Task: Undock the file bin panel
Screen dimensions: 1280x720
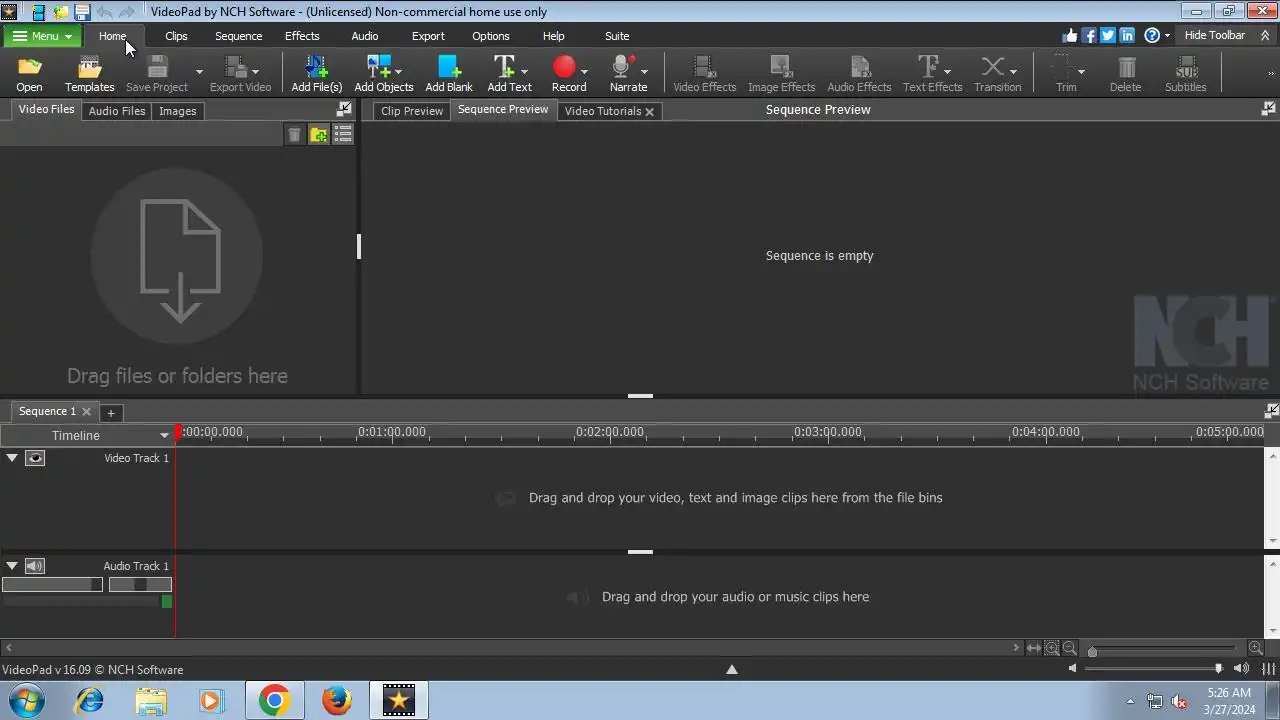Action: tap(344, 108)
